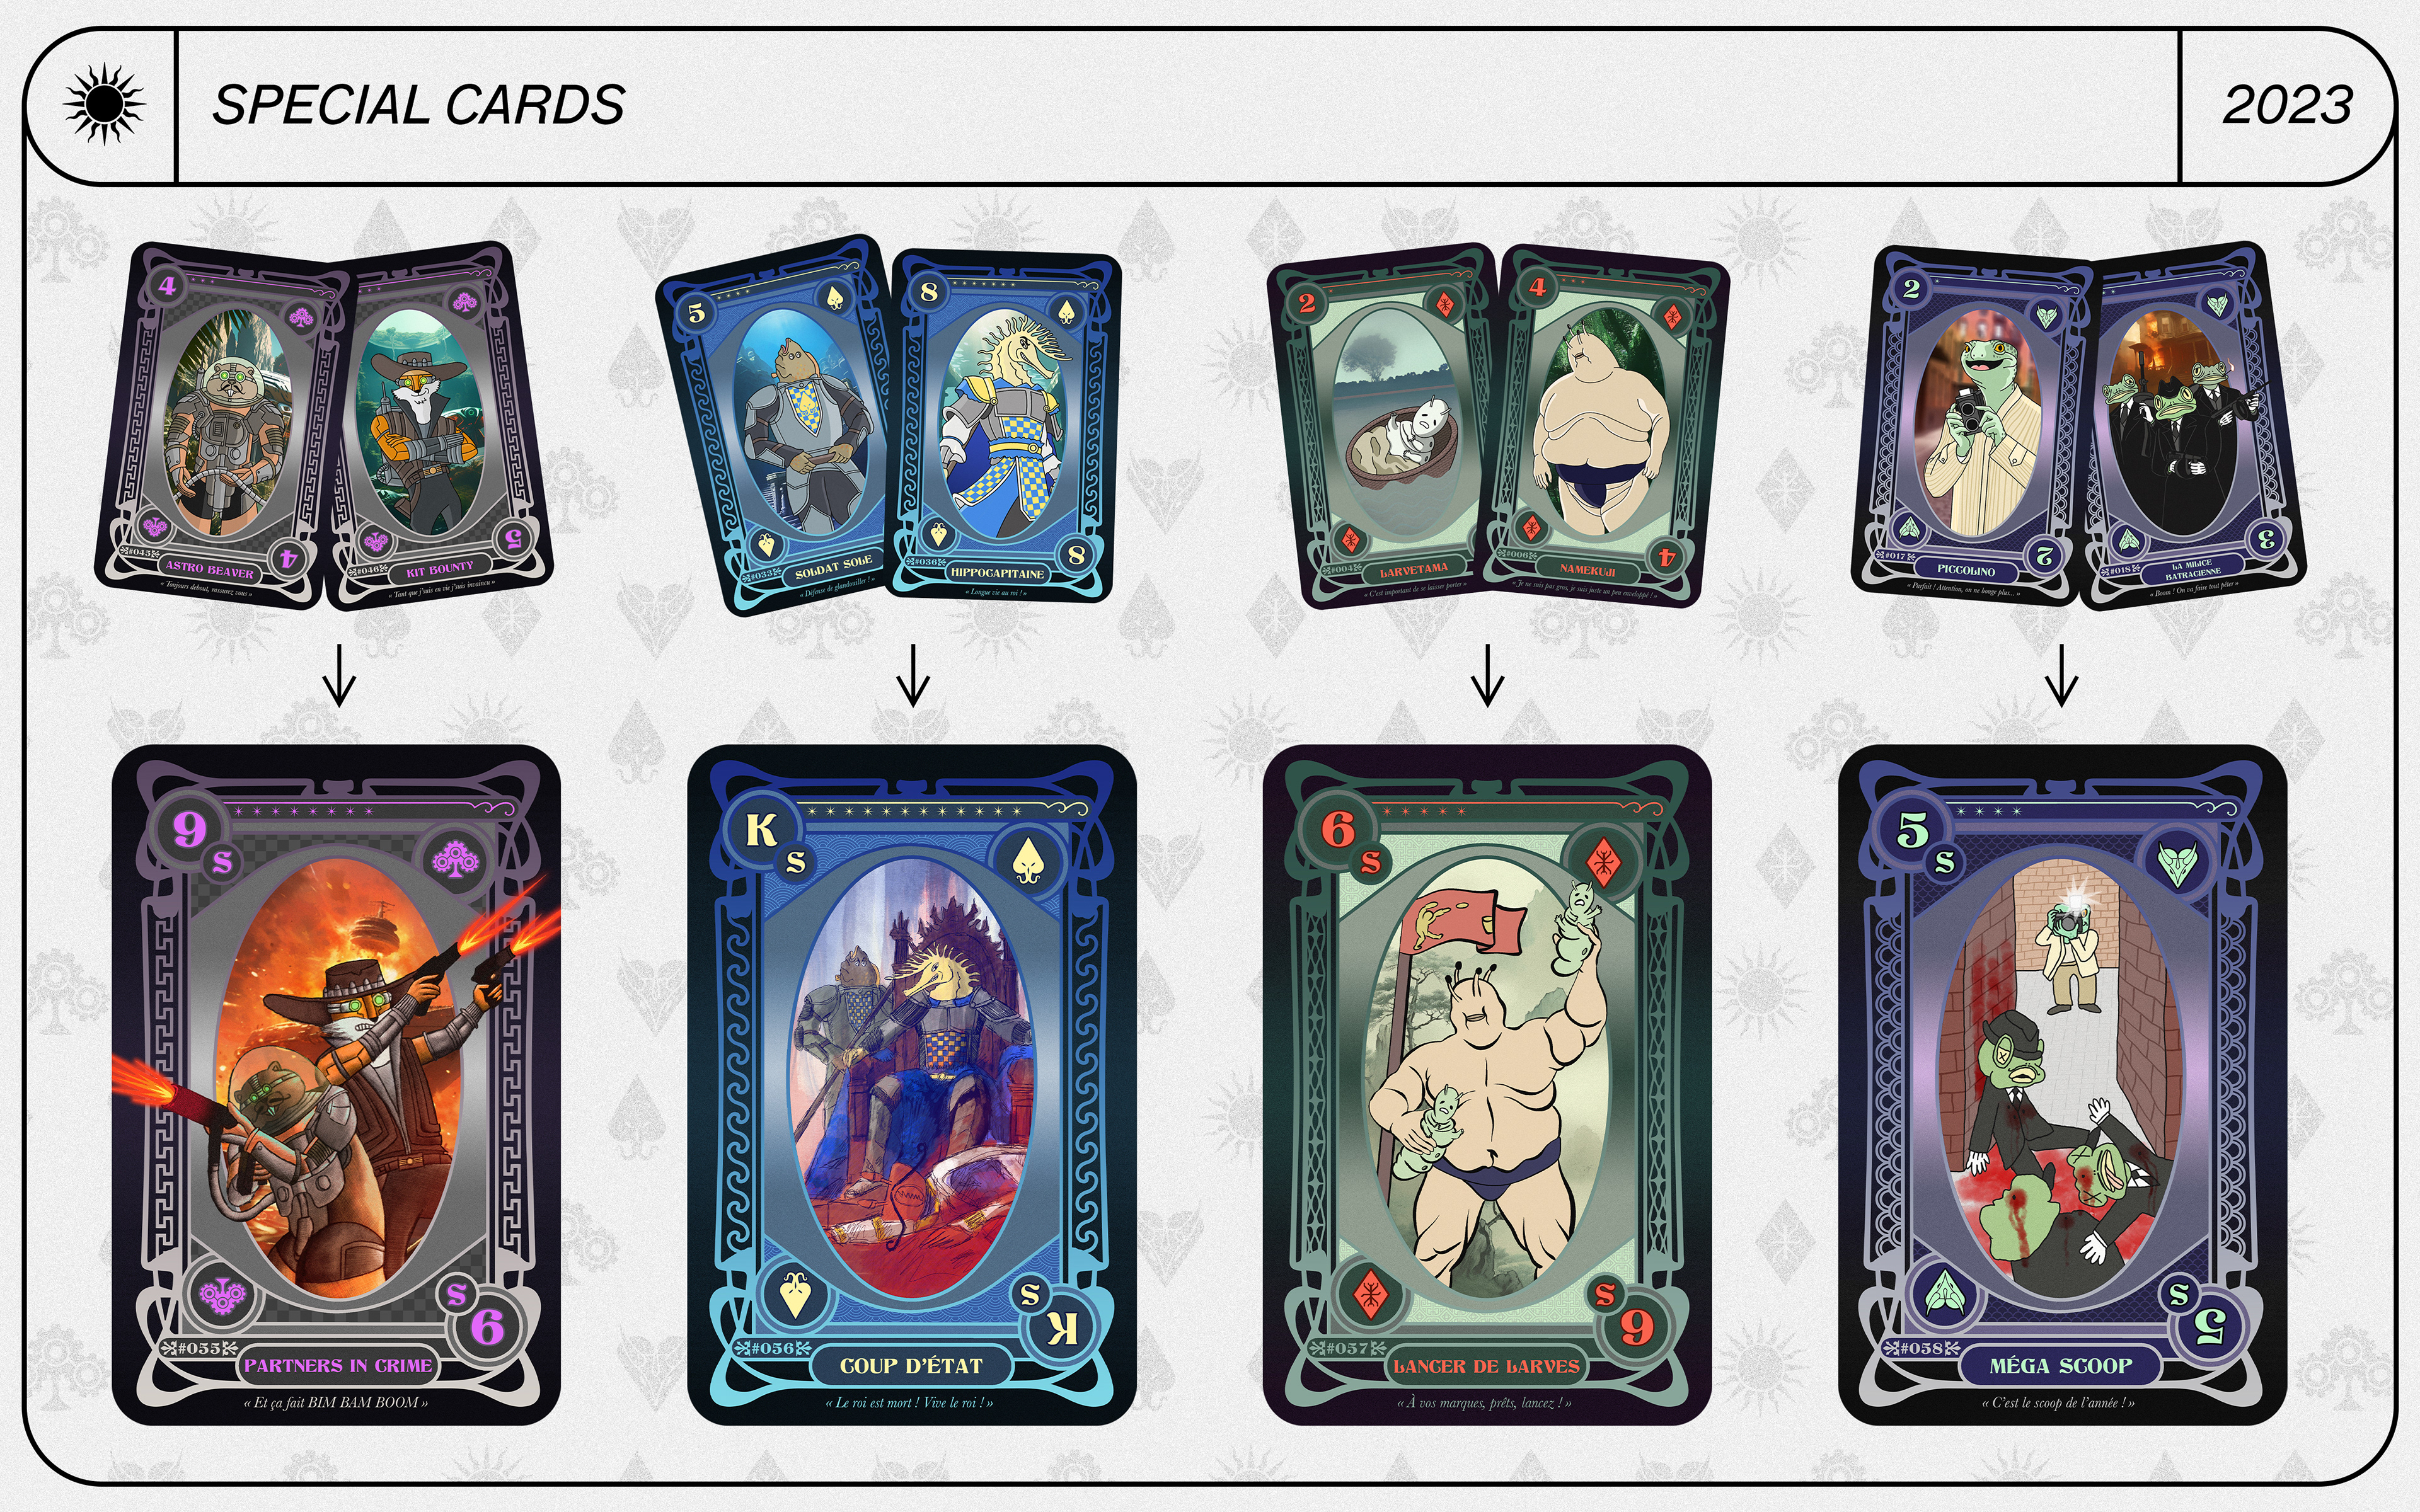The image size is (2420, 1512).
Task: Click the SPECIAL CARDS header title
Action: pyautogui.click(x=419, y=105)
